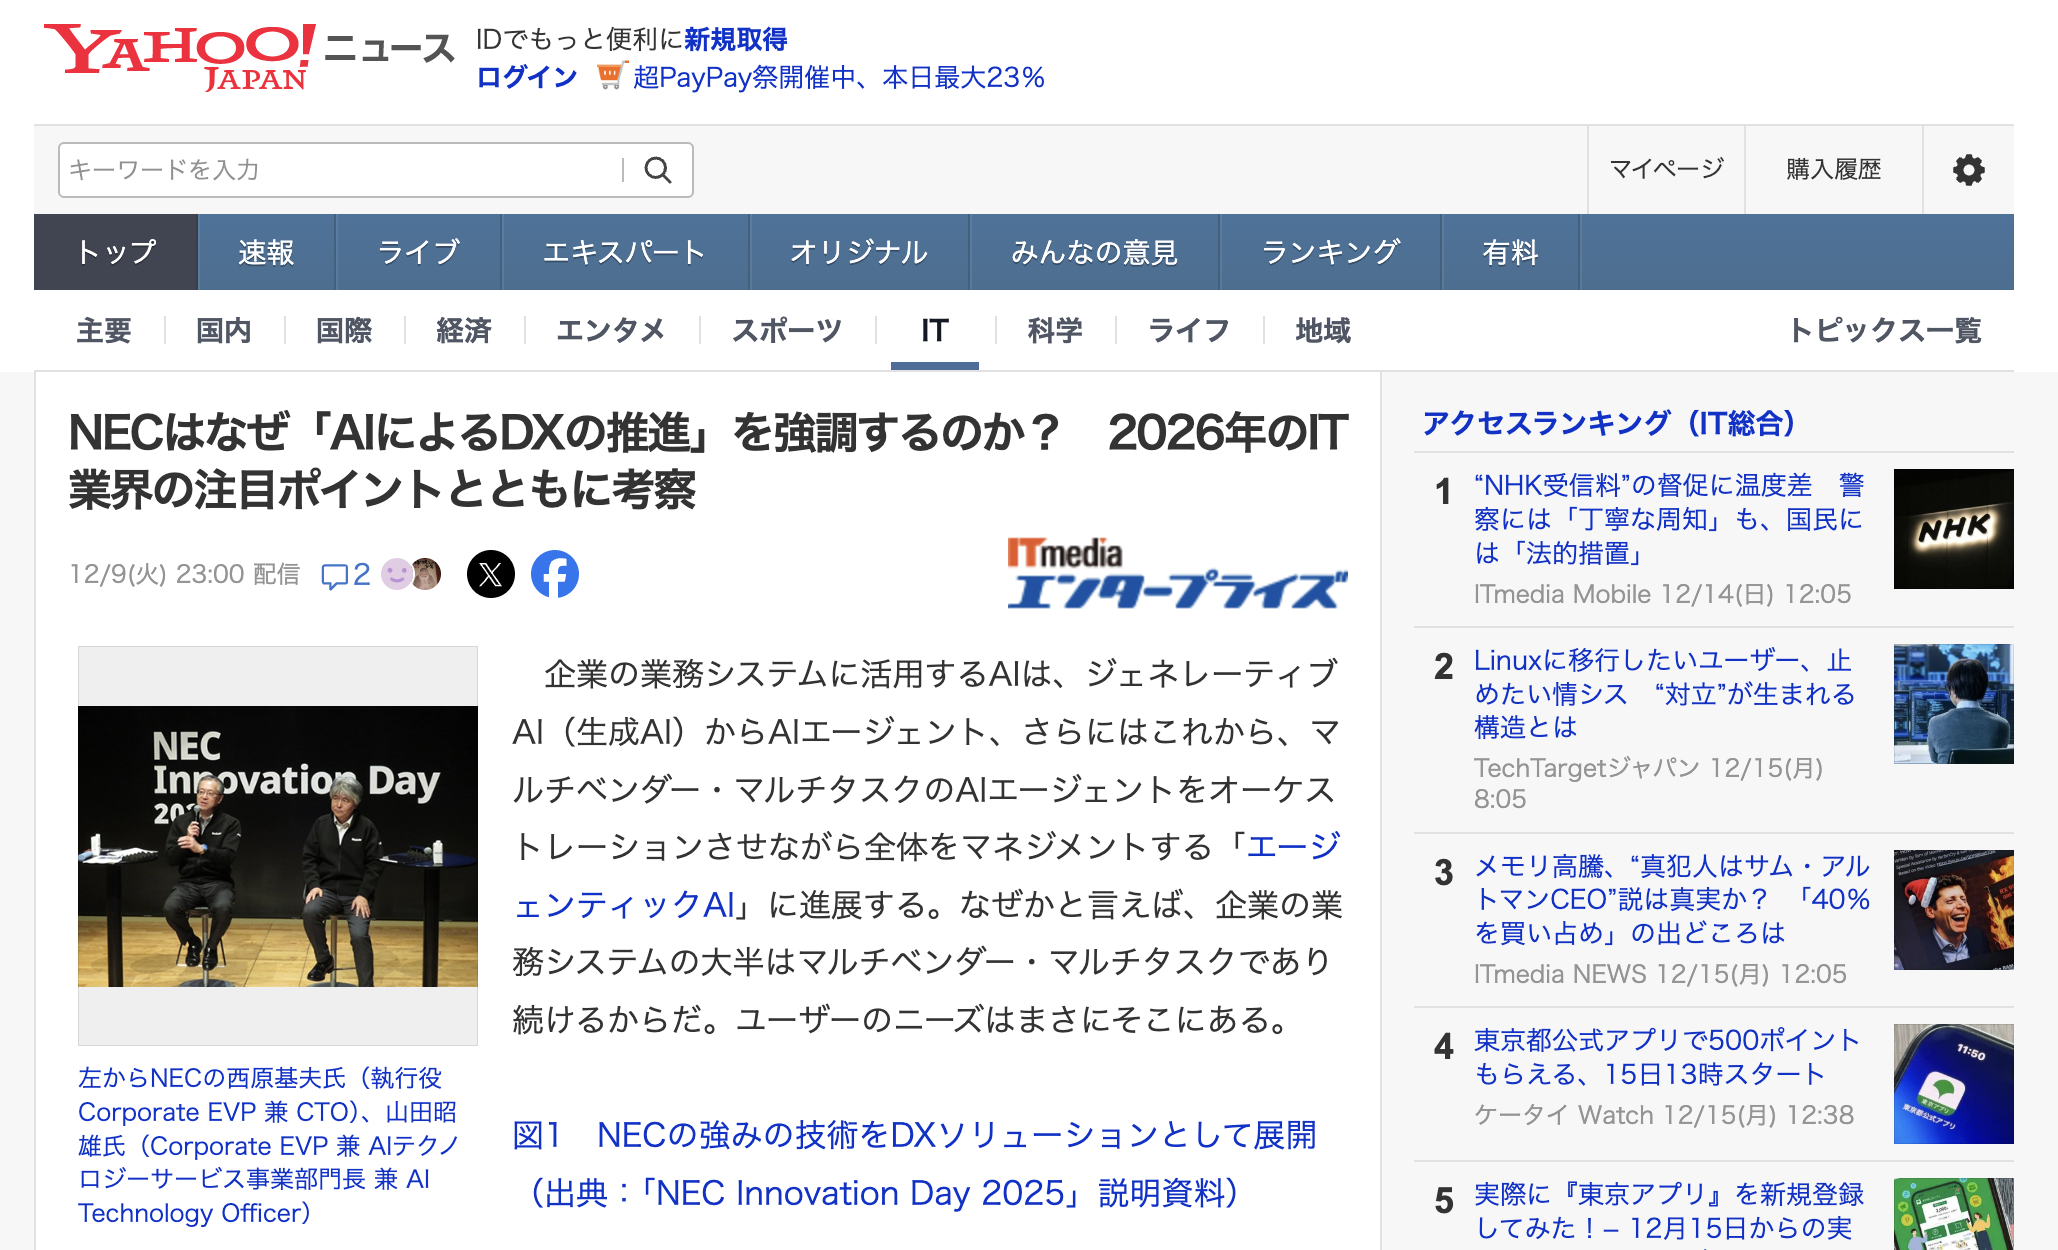This screenshot has height=1250, width=2058.
Task: Open settings via the gear icon
Action: [1968, 170]
